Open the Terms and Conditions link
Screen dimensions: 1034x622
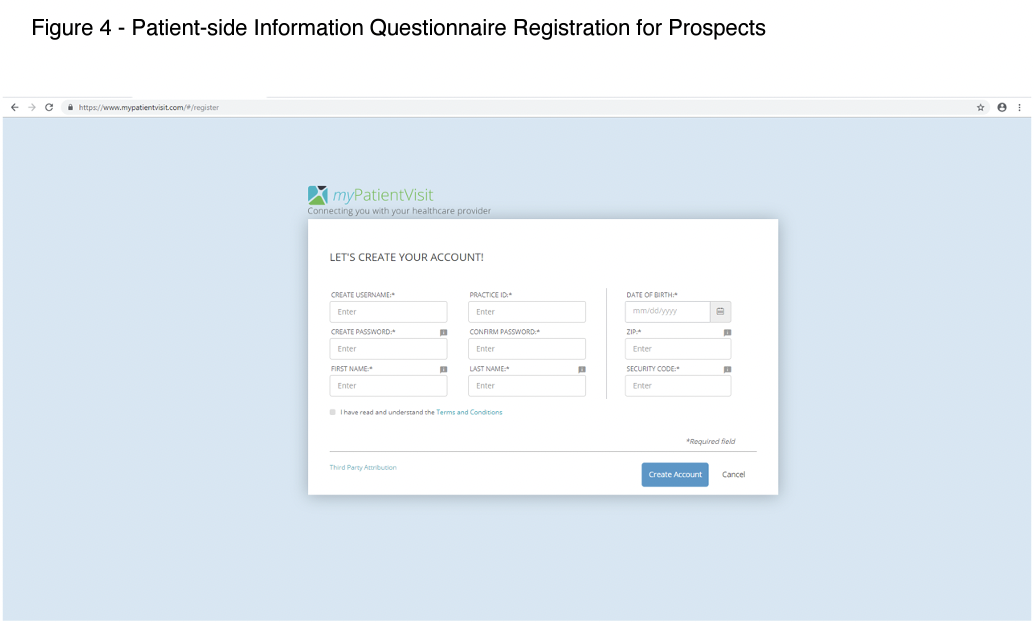click(469, 412)
